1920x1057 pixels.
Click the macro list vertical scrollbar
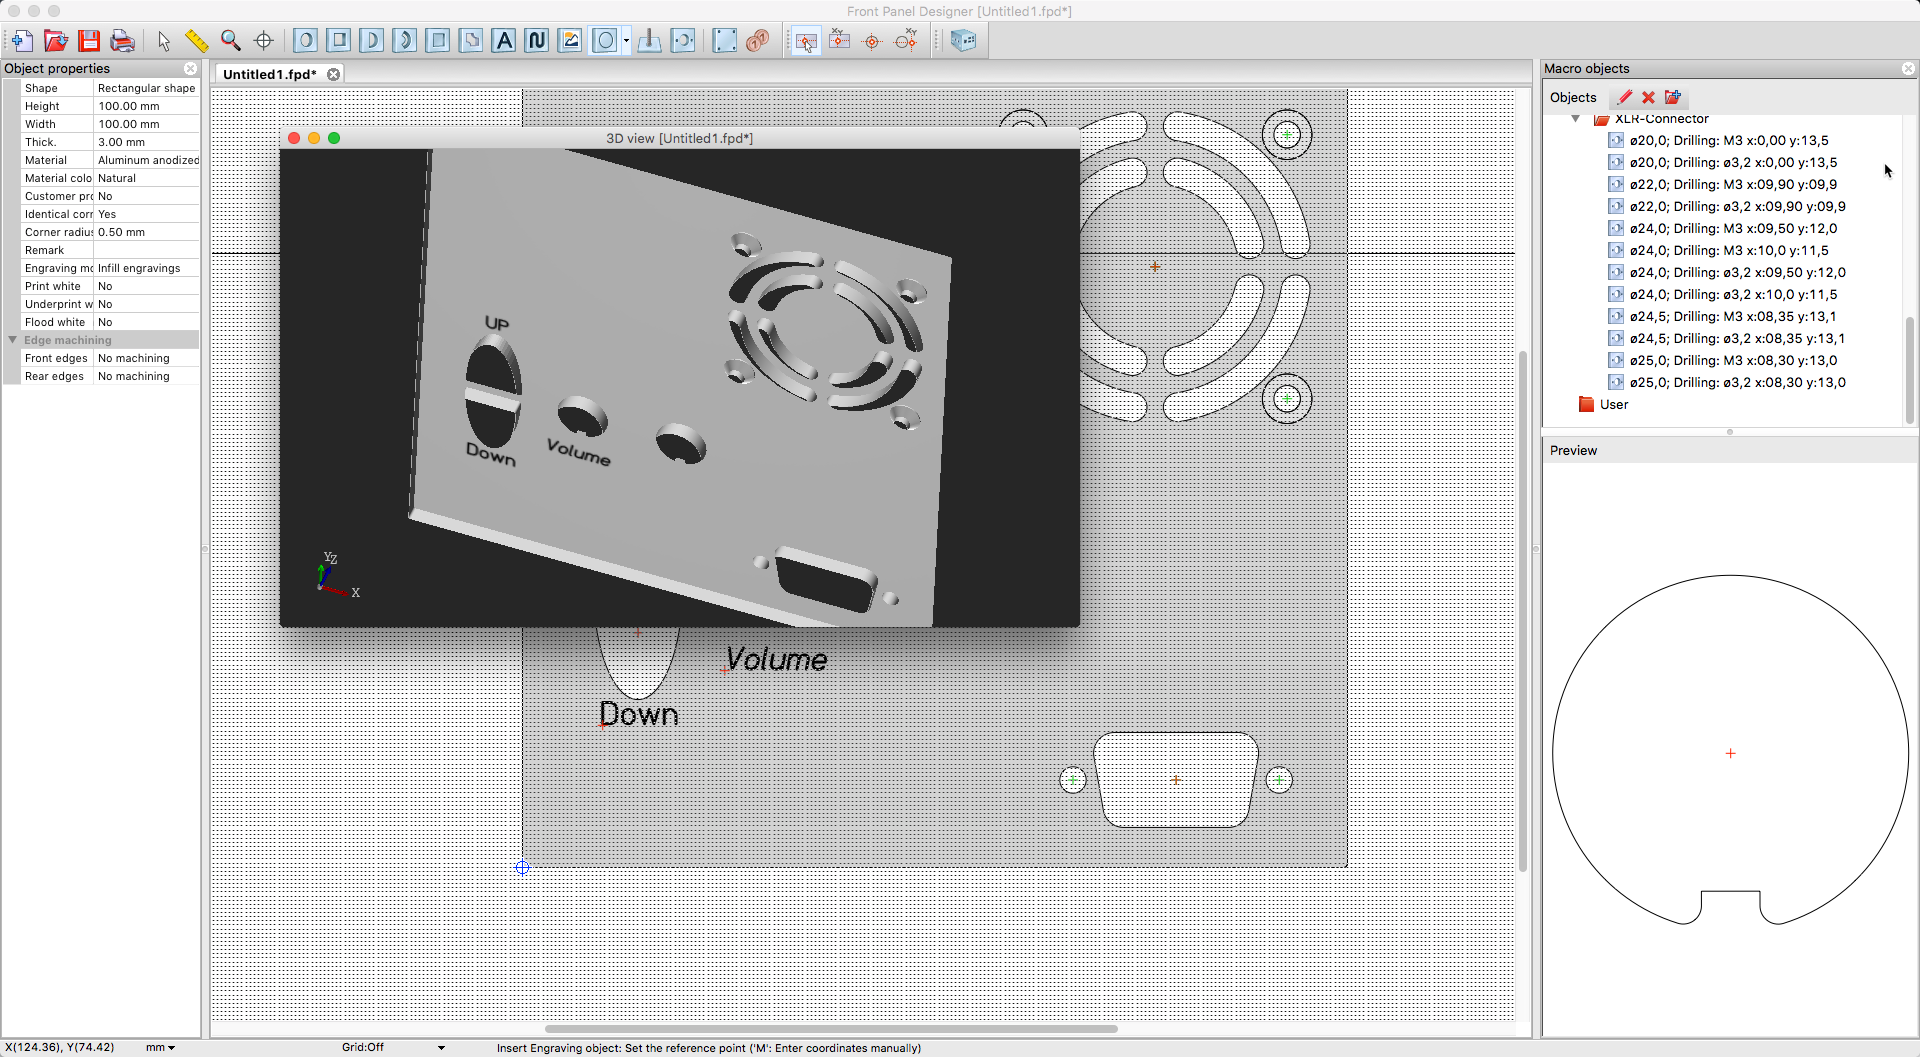(x=1909, y=371)
